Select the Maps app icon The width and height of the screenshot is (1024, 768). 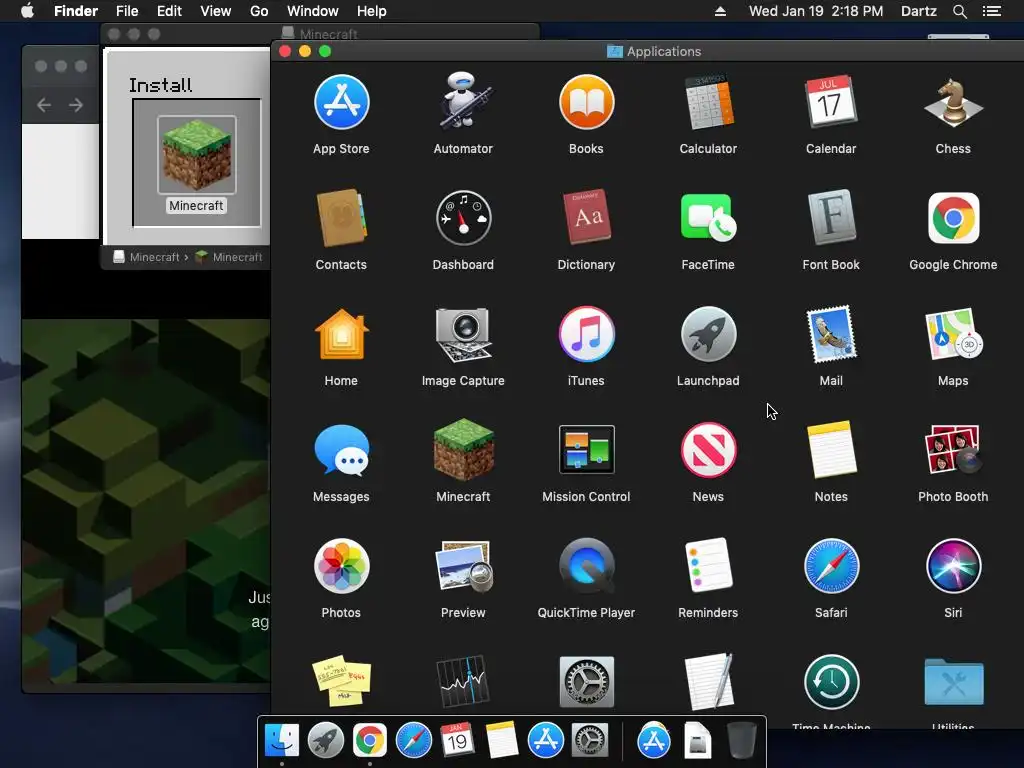click(x=953, y=334)
